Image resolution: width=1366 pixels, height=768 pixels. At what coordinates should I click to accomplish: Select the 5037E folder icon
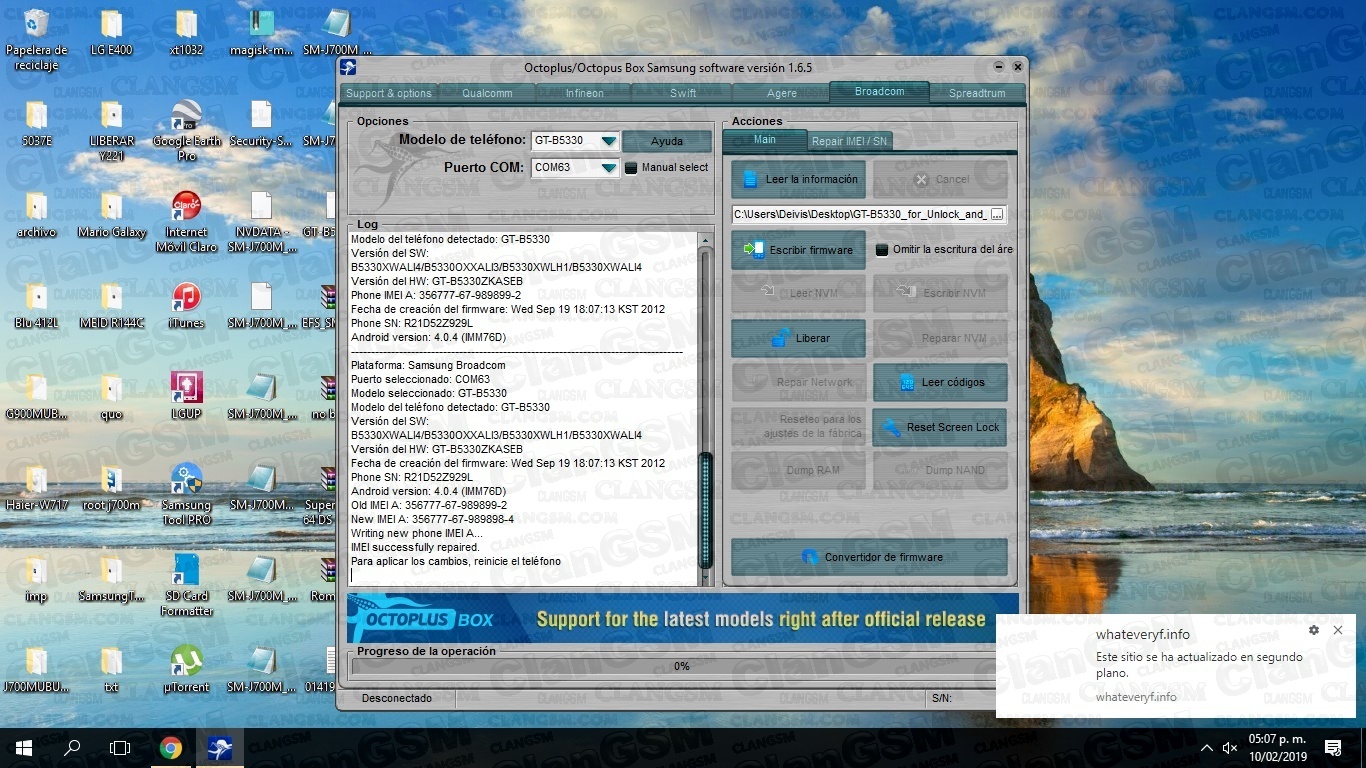click(36, 123)
